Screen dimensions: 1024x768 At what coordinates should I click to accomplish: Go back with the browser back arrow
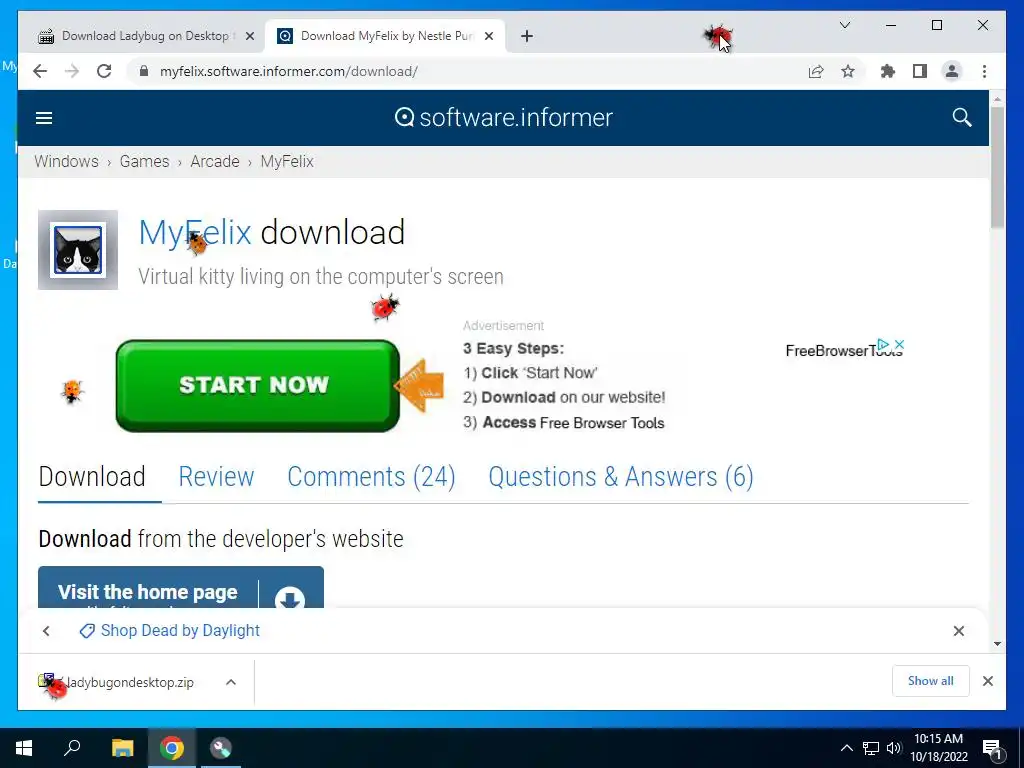[40, 71]
